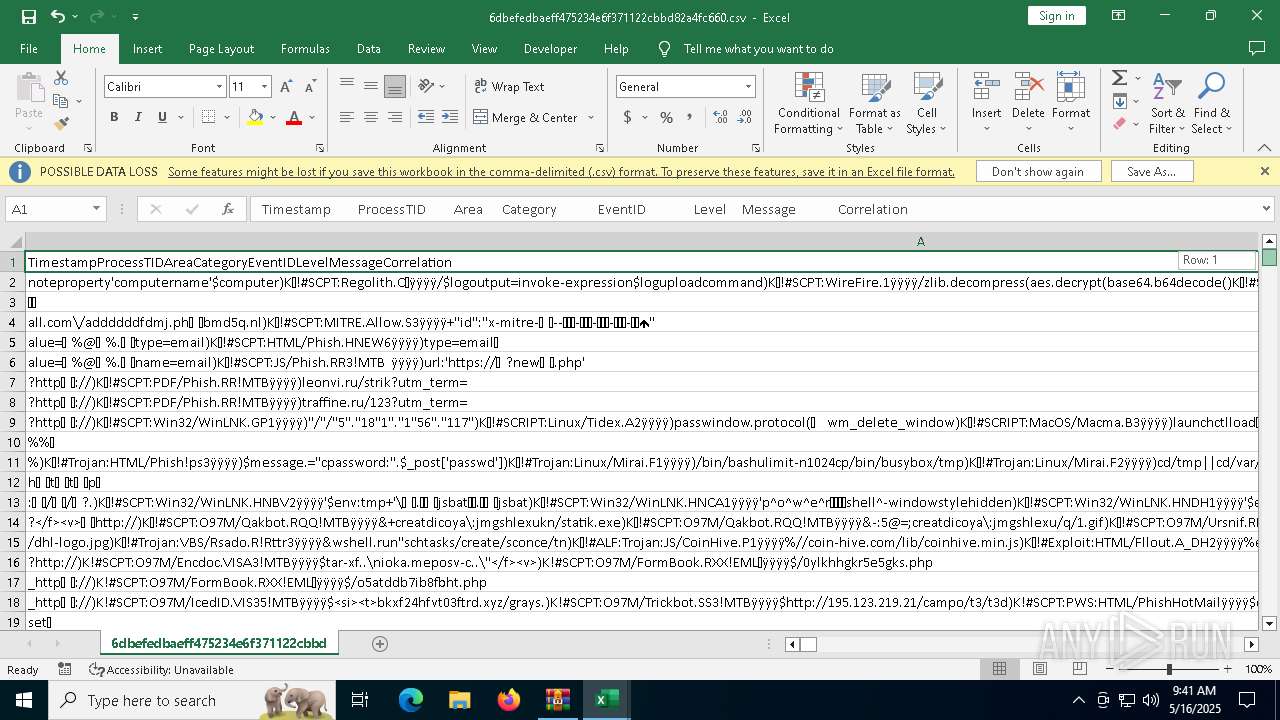Open the Borders dropdown arrow
Viewport: 1280px width, 720px height.
pyautogui.click(x=228, y=117)
